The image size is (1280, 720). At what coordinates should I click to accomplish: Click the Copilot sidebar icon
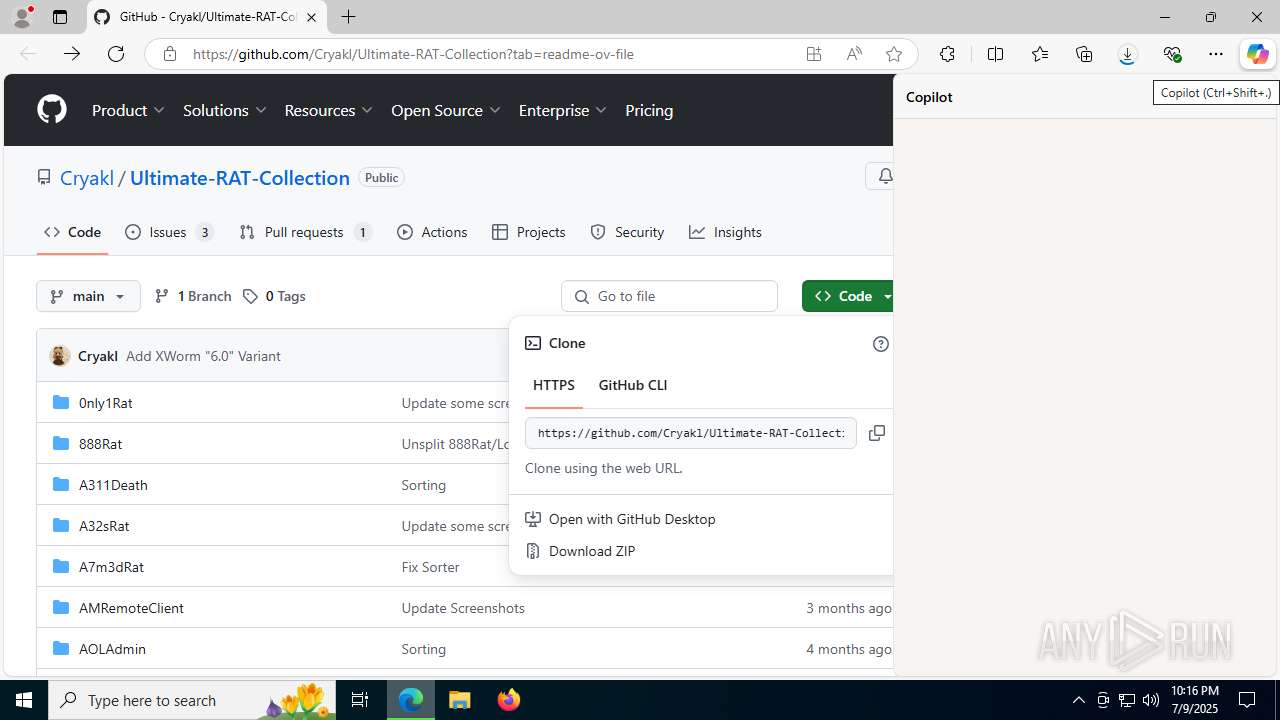tap(1257, 54)
